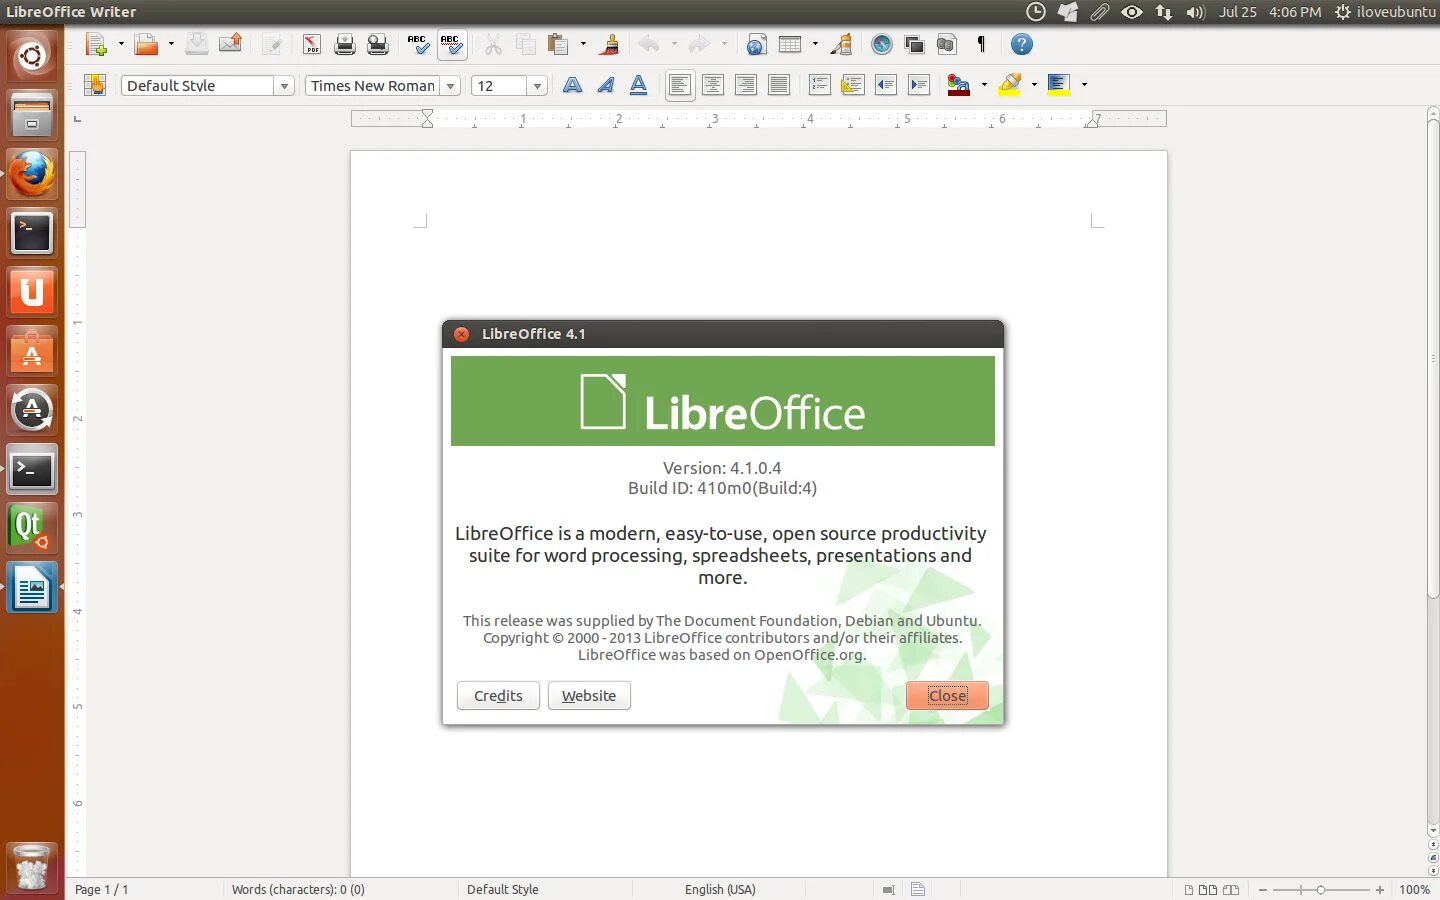
Task: Switch to book view layout
Action: click(x=1231, y=889)
